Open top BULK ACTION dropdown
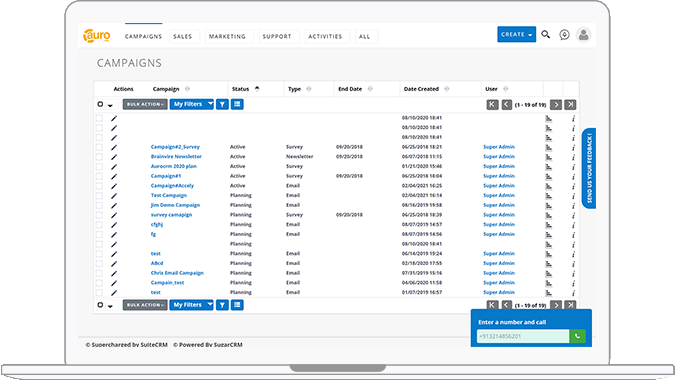This screenshot has width=675, height=380. click(145, 104)
